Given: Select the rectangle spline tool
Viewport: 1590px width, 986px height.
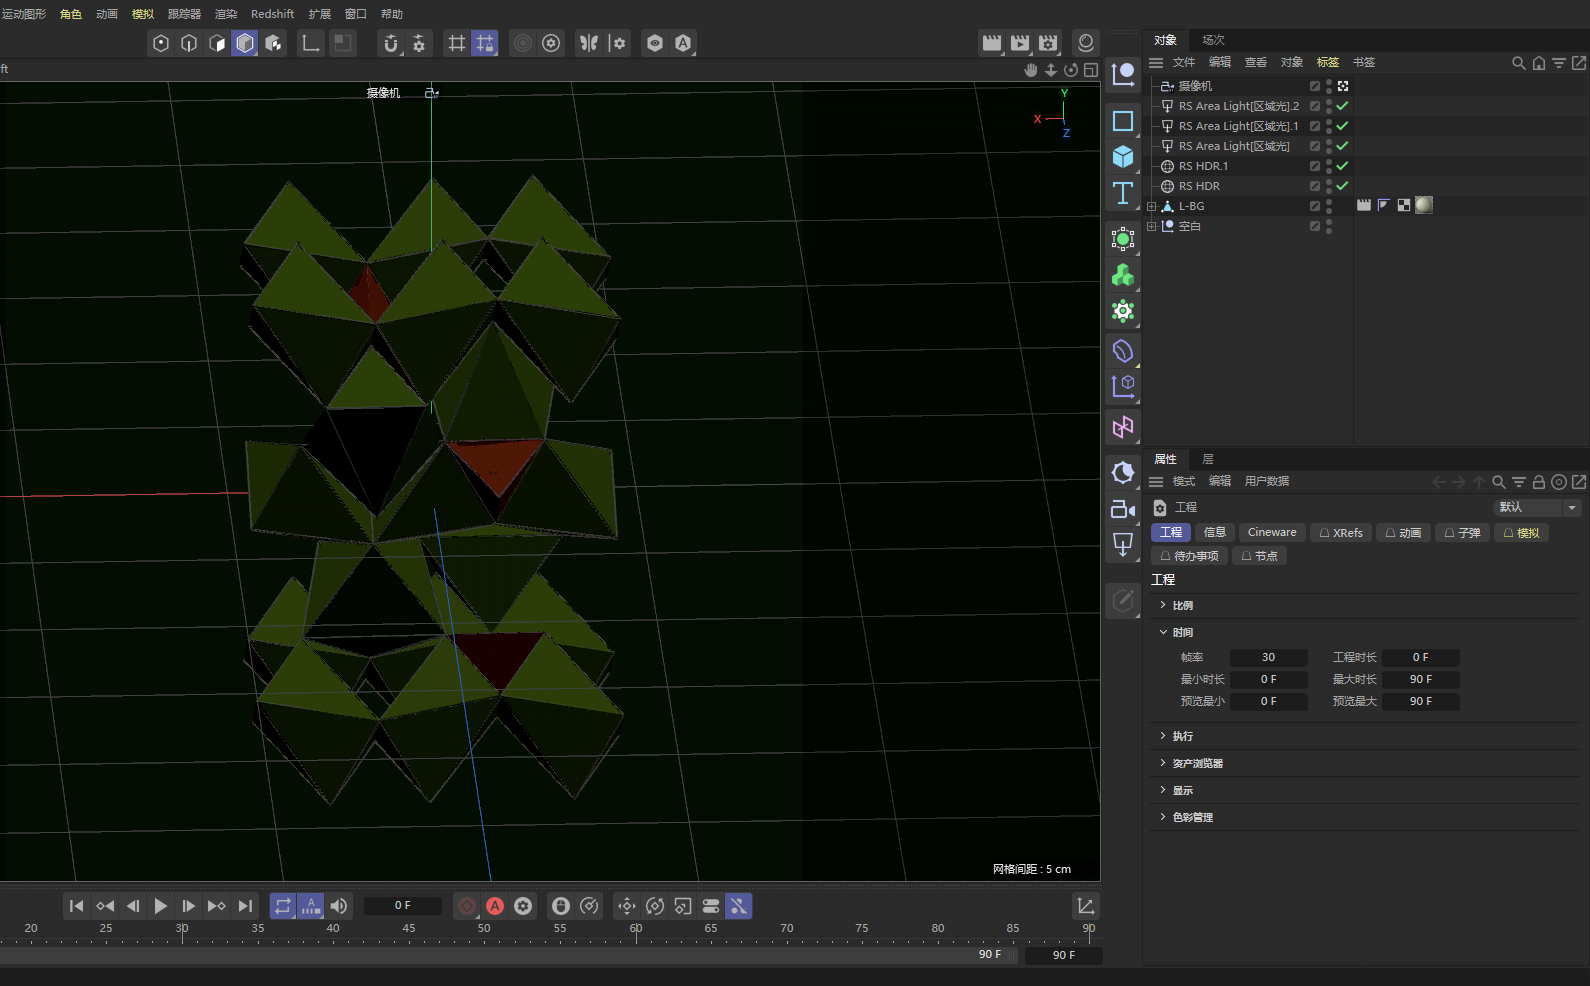Looking at the screenshot, I should tap(1123, 121).
